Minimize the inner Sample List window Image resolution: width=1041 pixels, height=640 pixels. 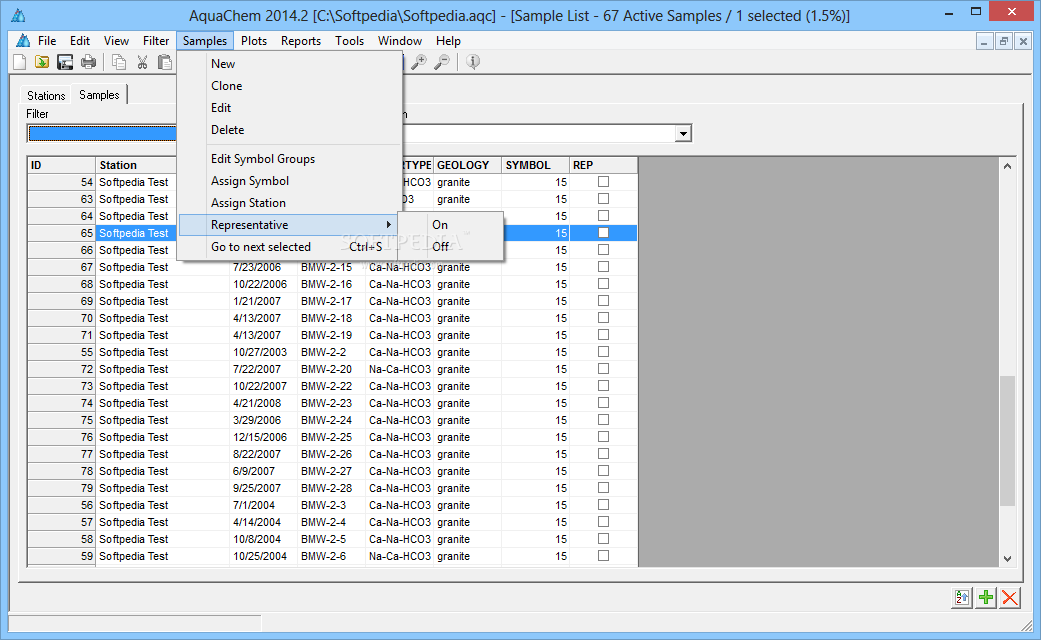point(985,41)
